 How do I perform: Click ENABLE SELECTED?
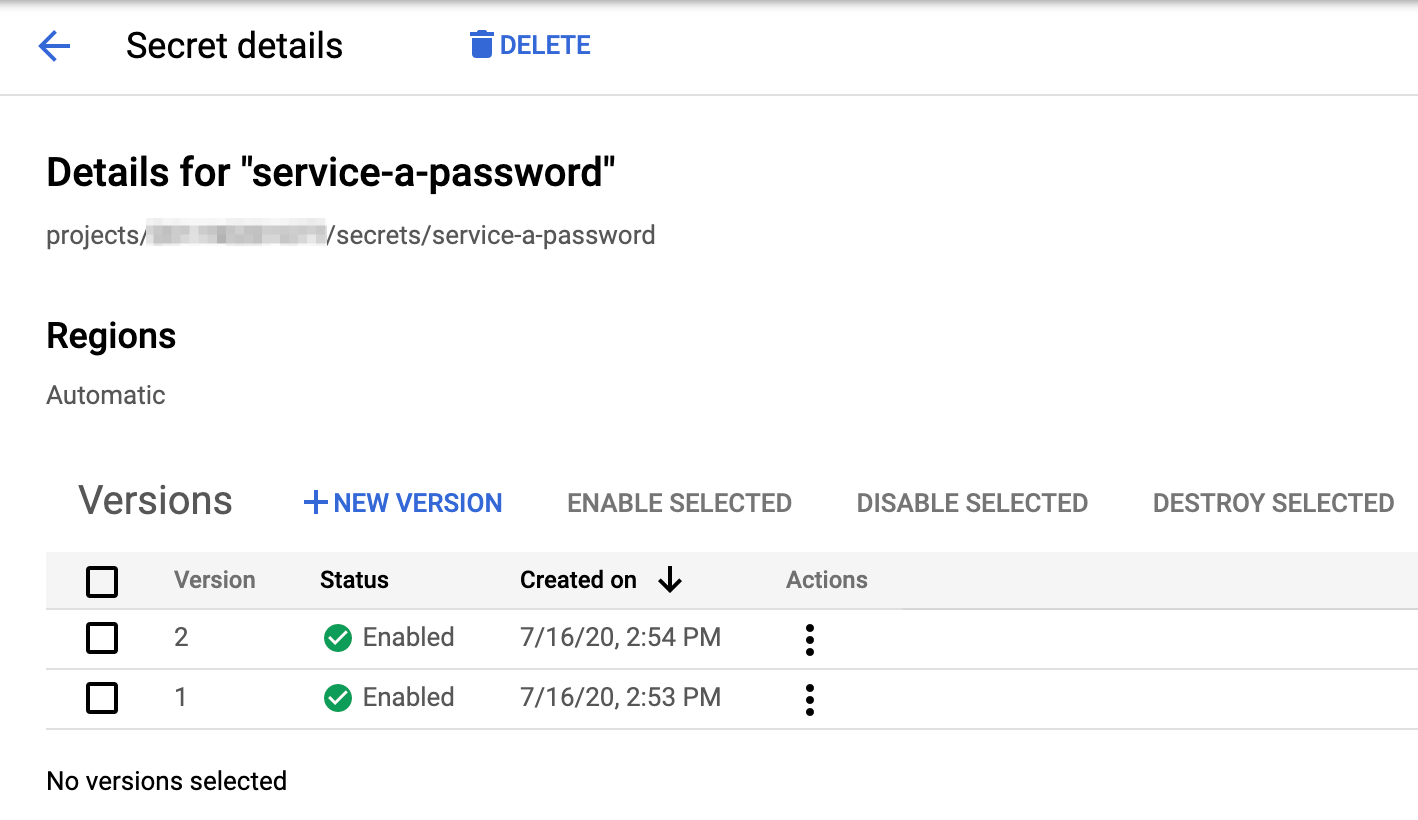pos(679,503)
